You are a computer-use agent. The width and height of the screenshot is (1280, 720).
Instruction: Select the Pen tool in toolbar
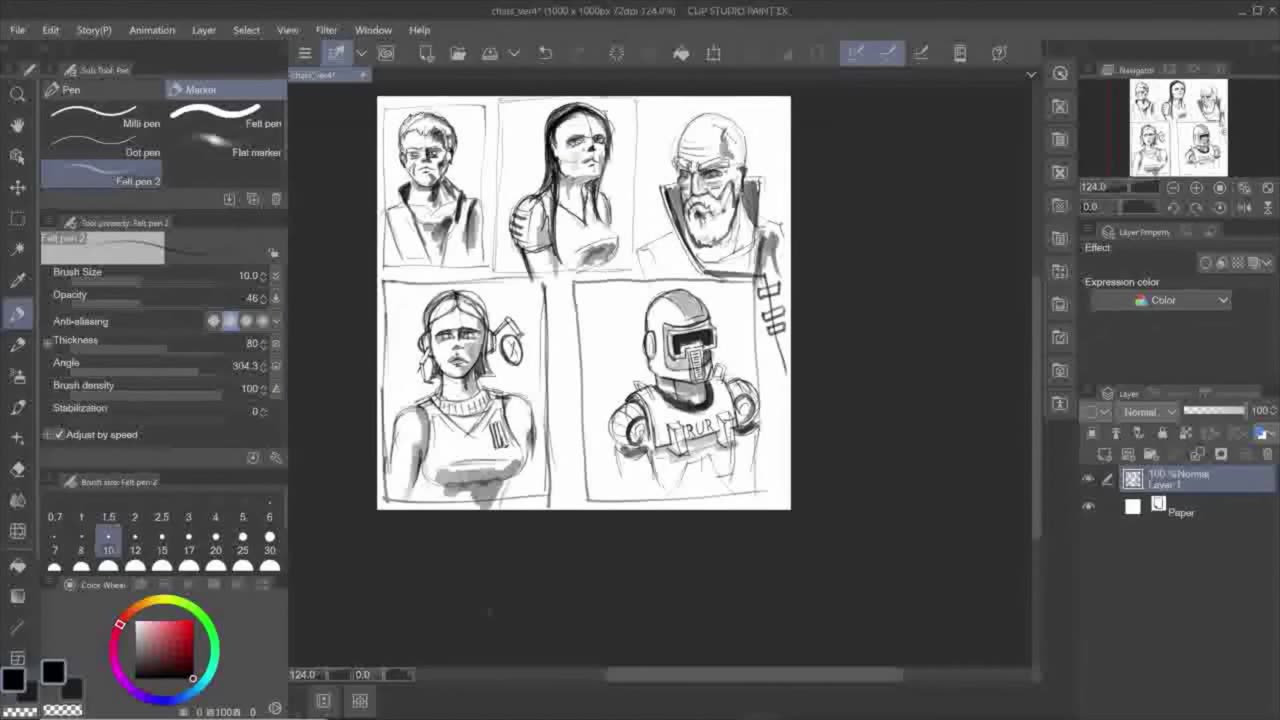click(17, 313)
